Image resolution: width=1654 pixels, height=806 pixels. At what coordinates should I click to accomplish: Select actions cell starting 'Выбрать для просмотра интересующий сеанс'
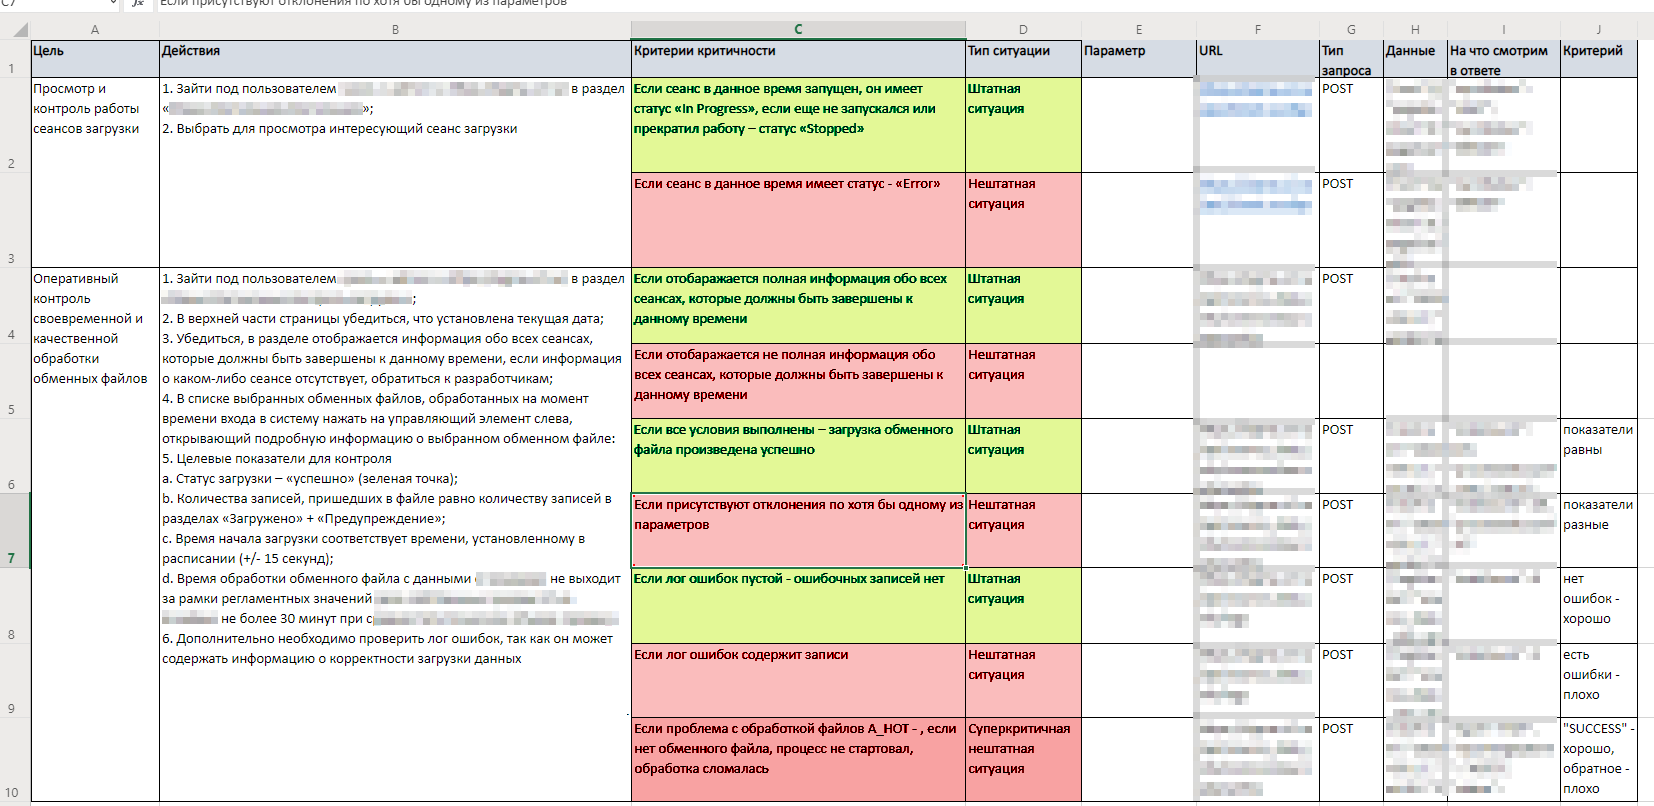pos(395,172)
